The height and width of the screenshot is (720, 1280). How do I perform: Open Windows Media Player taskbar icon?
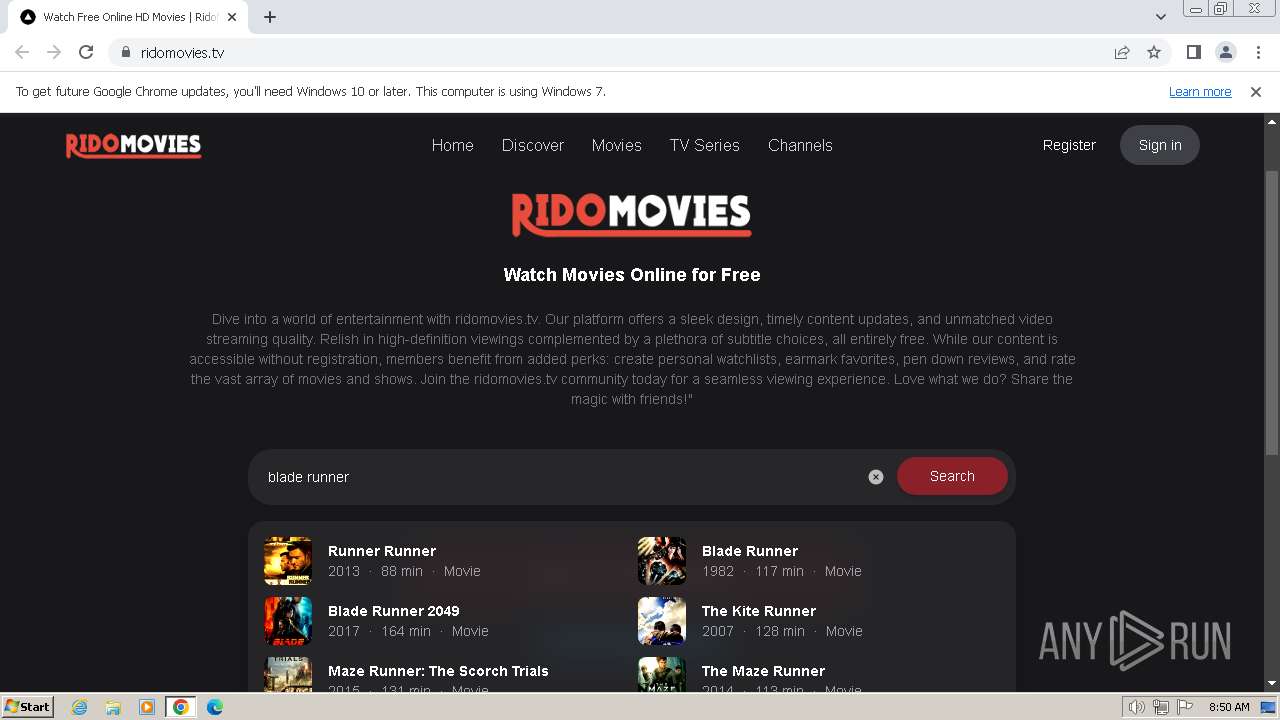[x=147, y=707]
